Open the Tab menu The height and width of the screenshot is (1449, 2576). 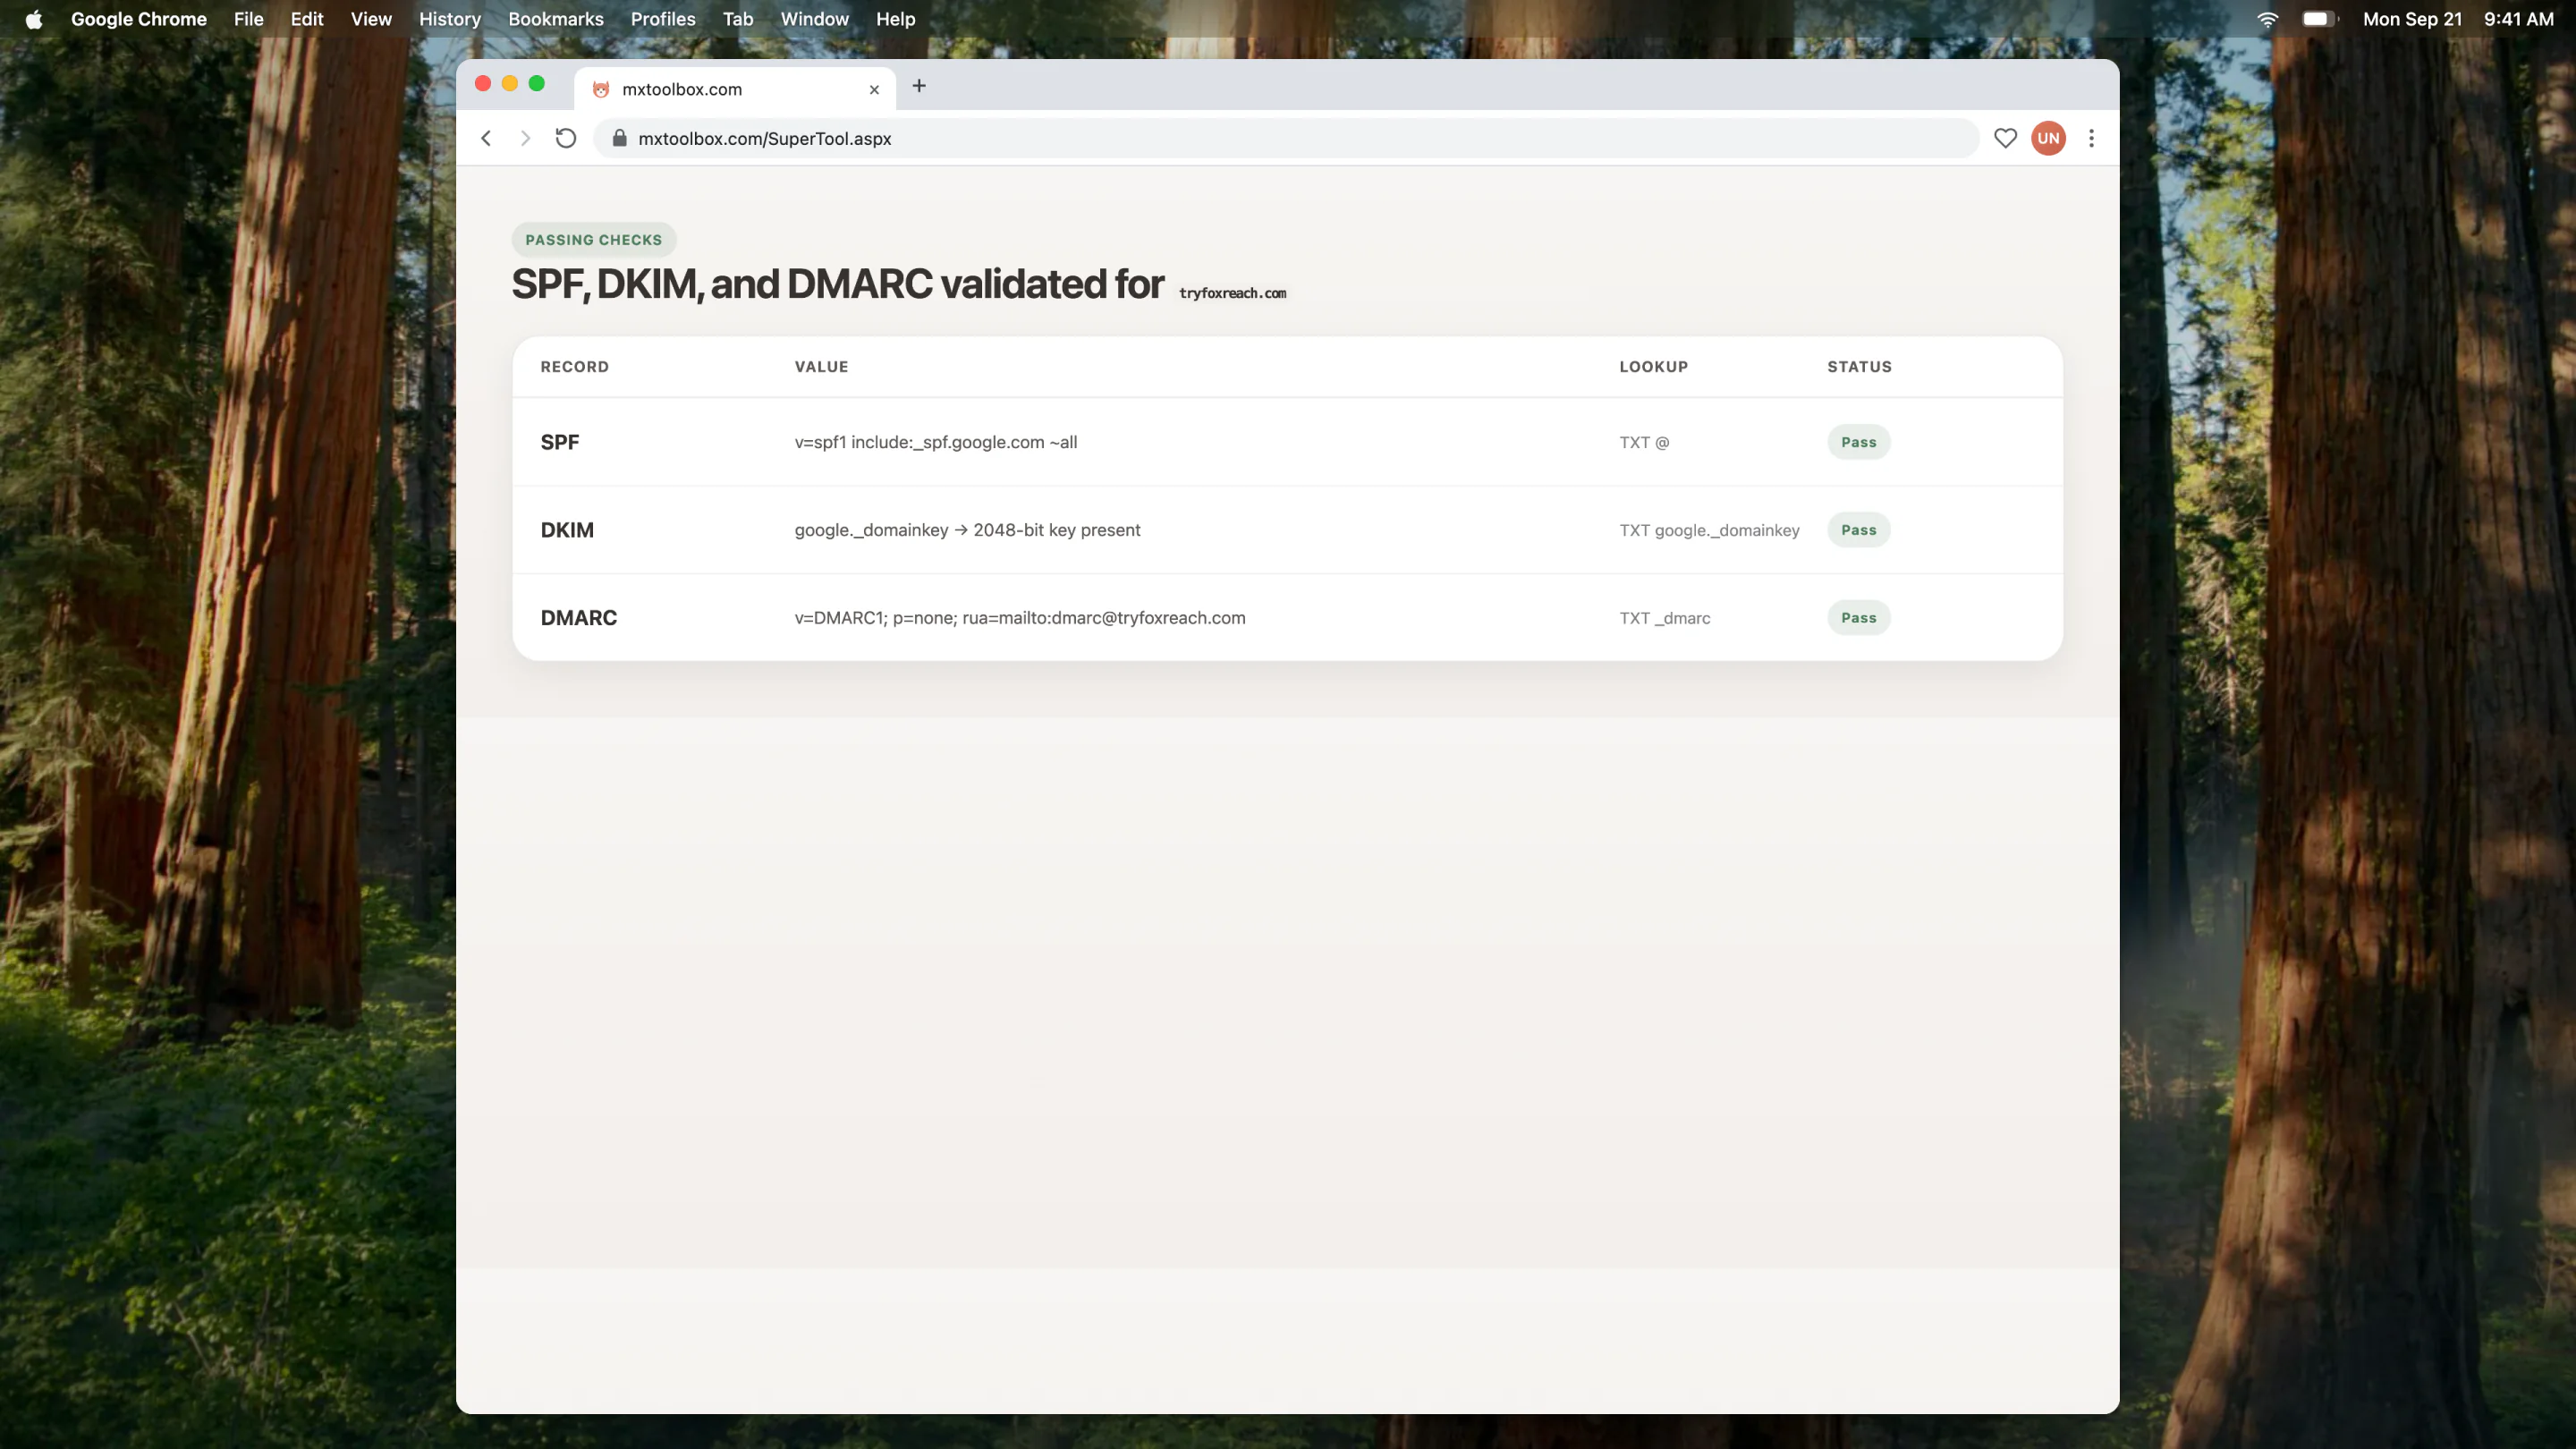[x=738, y=19]
